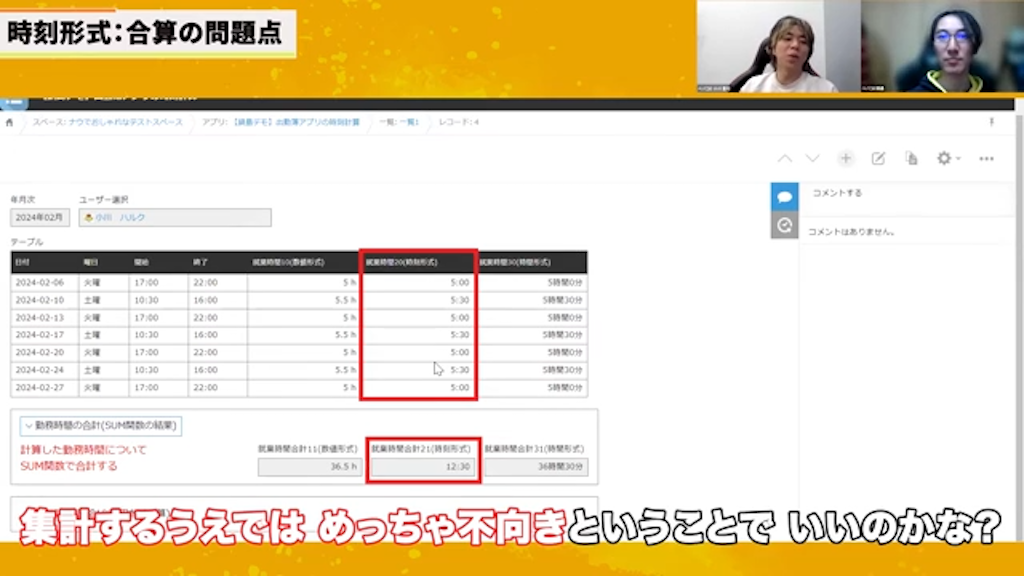The height and width of the screenshot is (576, 1024).
Task: Click the コメントする comment input field
Action: [905, 193]
